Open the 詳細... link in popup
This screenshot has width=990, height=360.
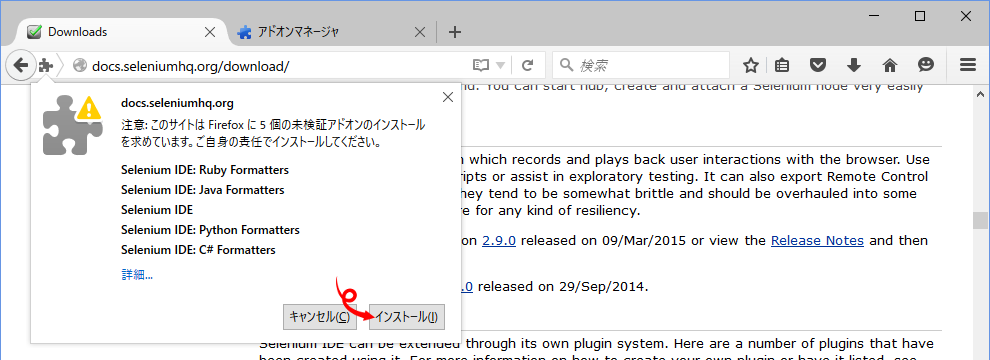coord(137,275)
